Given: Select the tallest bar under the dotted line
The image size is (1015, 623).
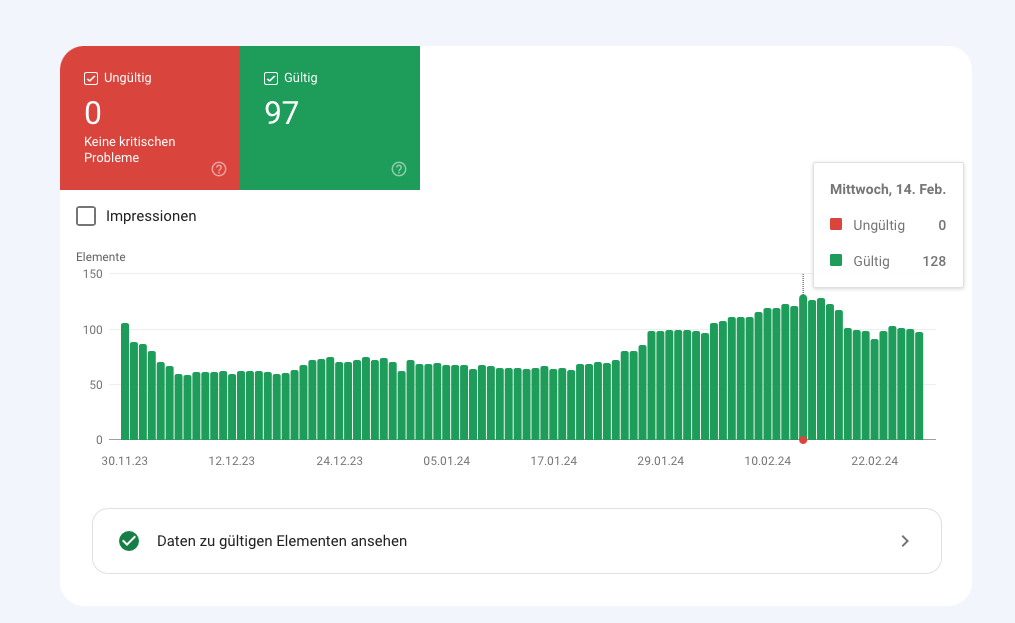Looking at the screenshot, I should tap(803, 368).
